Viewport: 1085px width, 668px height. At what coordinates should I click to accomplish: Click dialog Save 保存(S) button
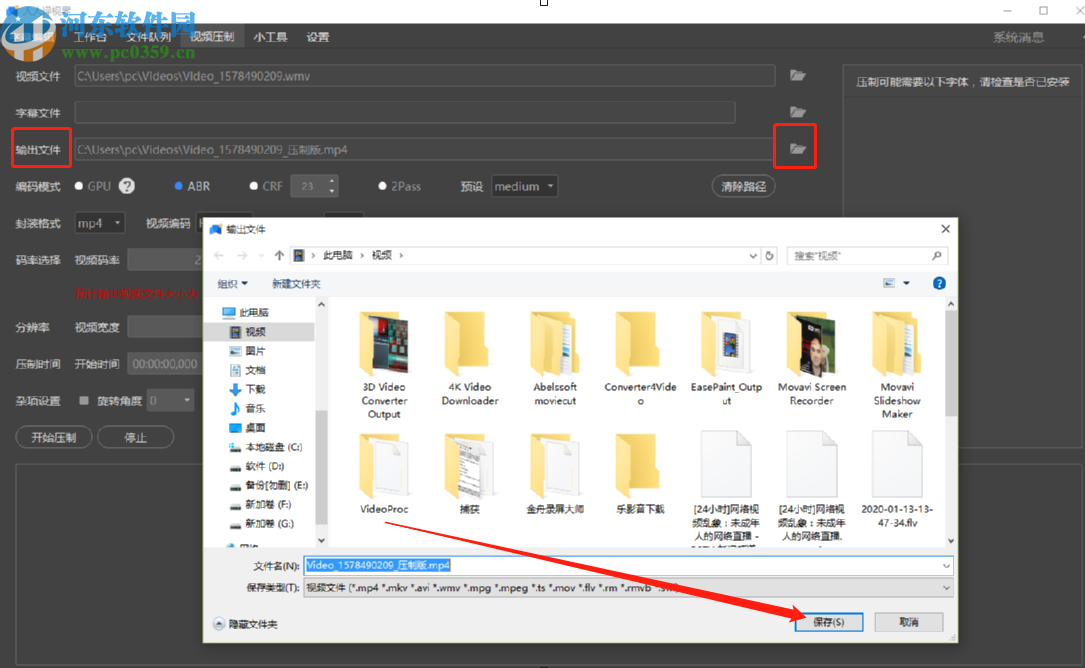point(828,622)
